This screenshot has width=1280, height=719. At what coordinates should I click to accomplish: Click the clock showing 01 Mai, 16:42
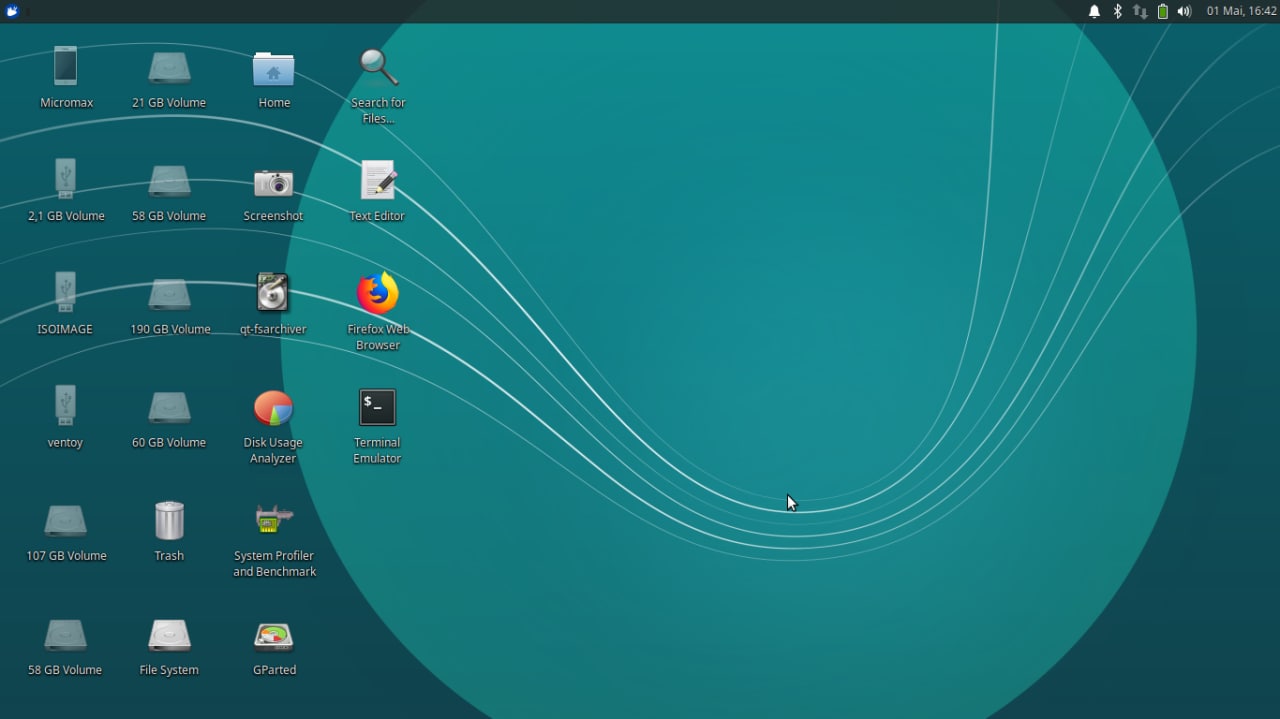(1241, 11)
